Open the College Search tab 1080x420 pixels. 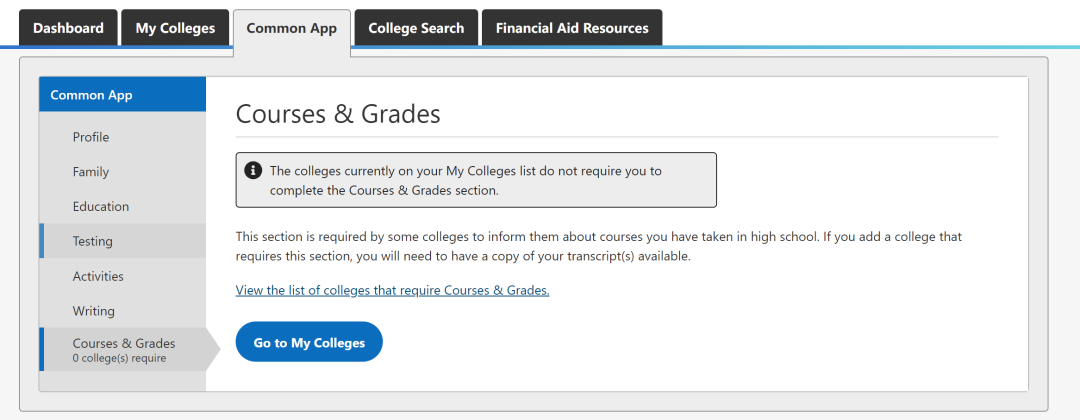pyautogui.click(x=416, y=28)
